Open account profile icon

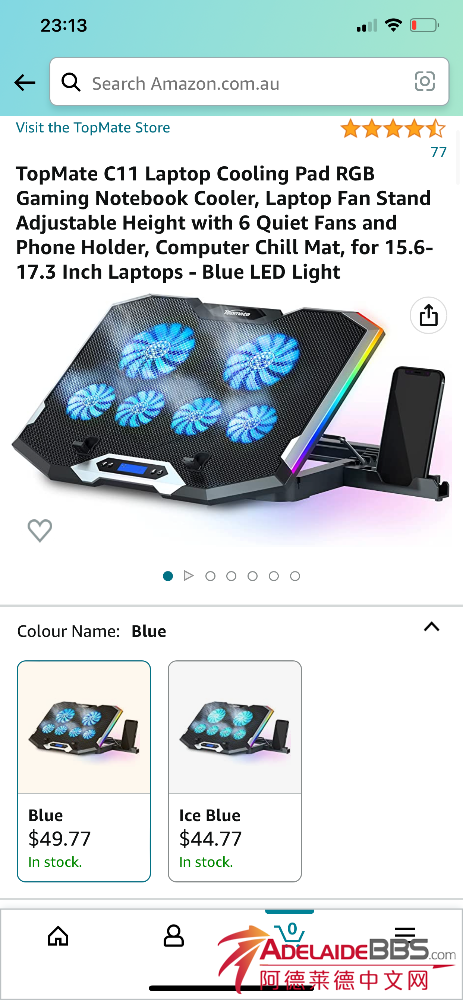173,936
